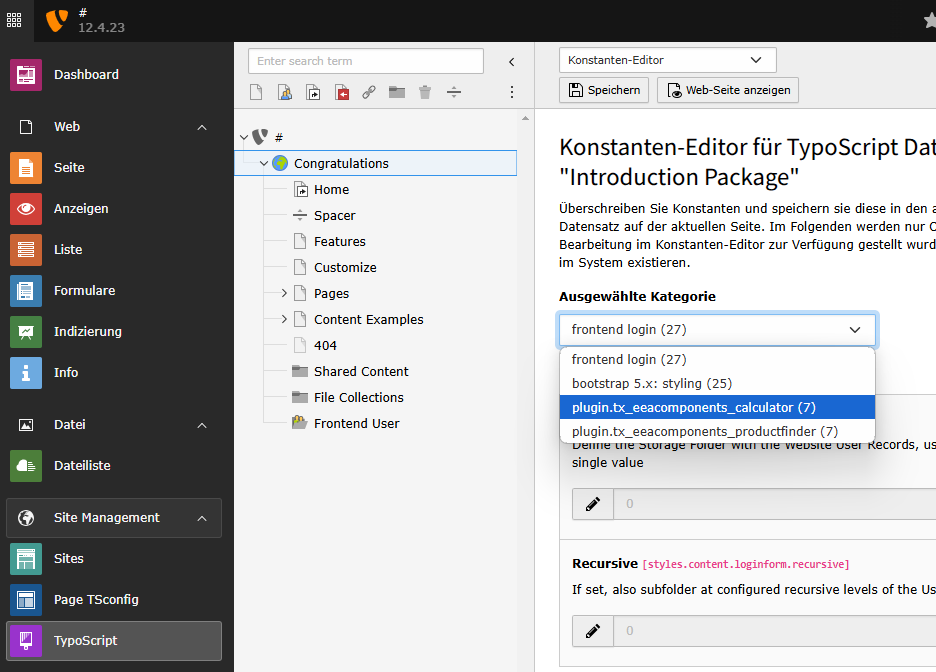Click the recycler trash icon in tree toolbar
936x672 pixels.
(x=425, y=92)
